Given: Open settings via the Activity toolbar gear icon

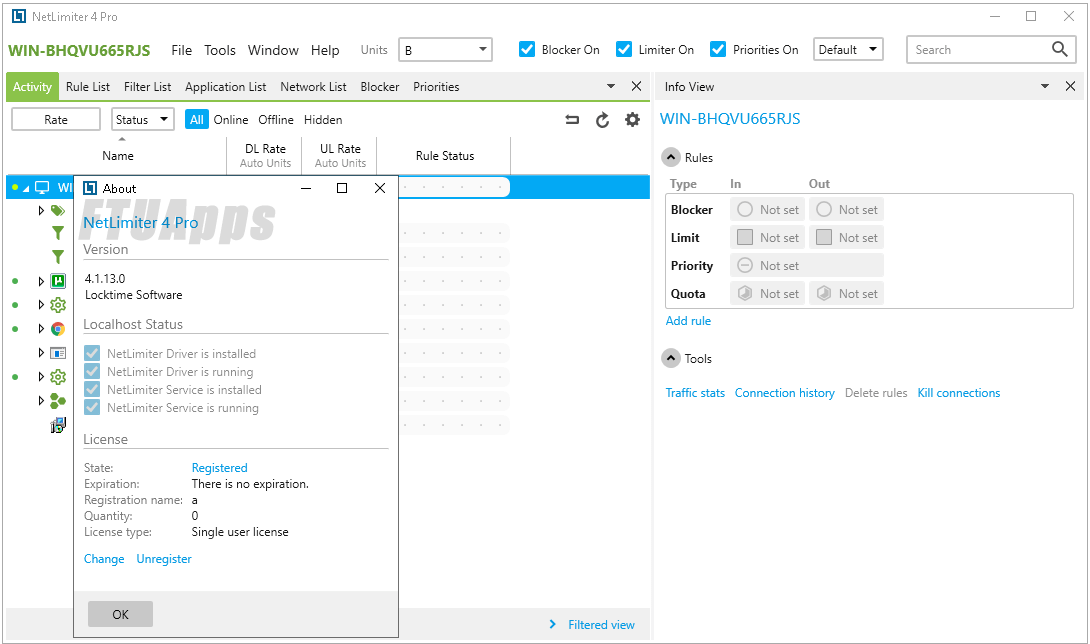Looking at the screenshot, I should (x=632, y=120).
